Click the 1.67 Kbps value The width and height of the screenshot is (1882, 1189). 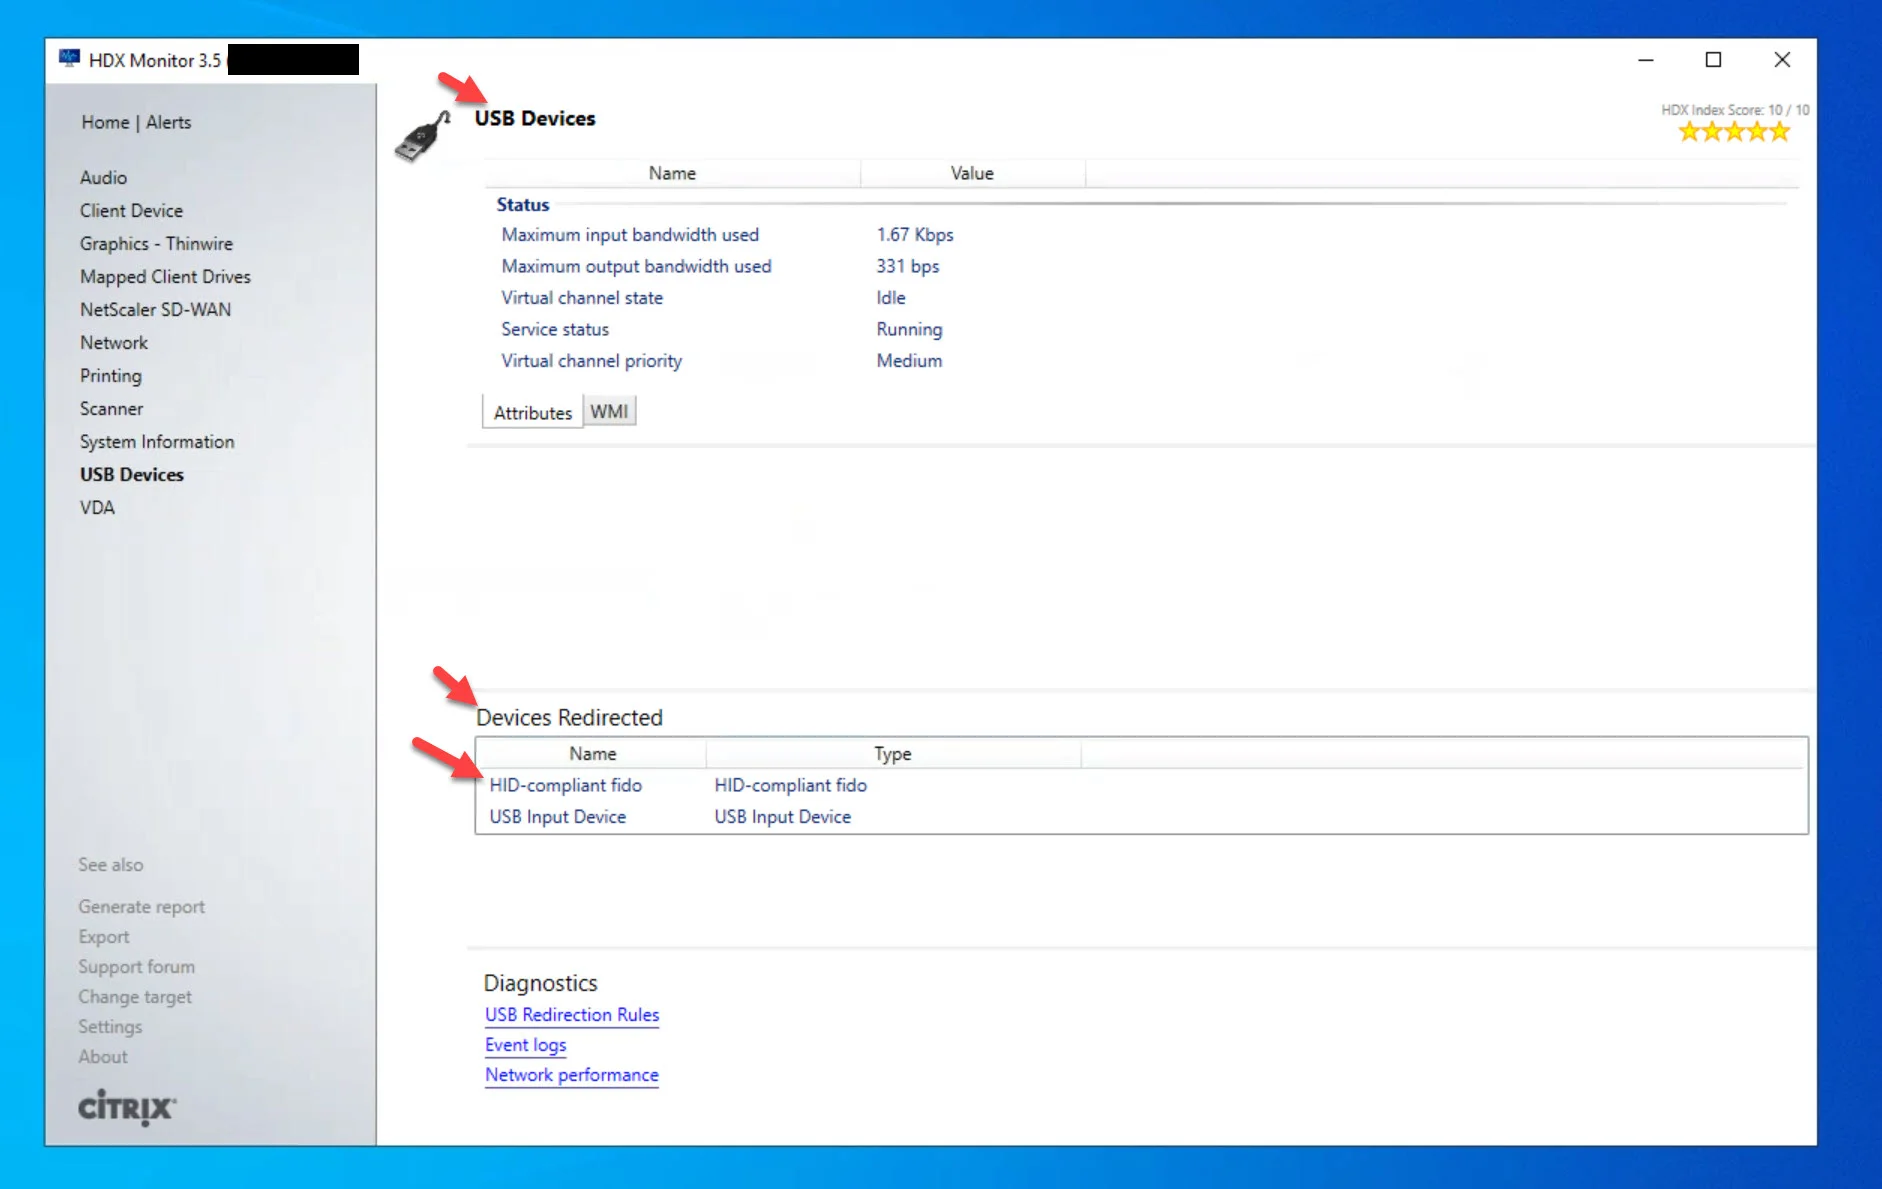click(914, 234)
